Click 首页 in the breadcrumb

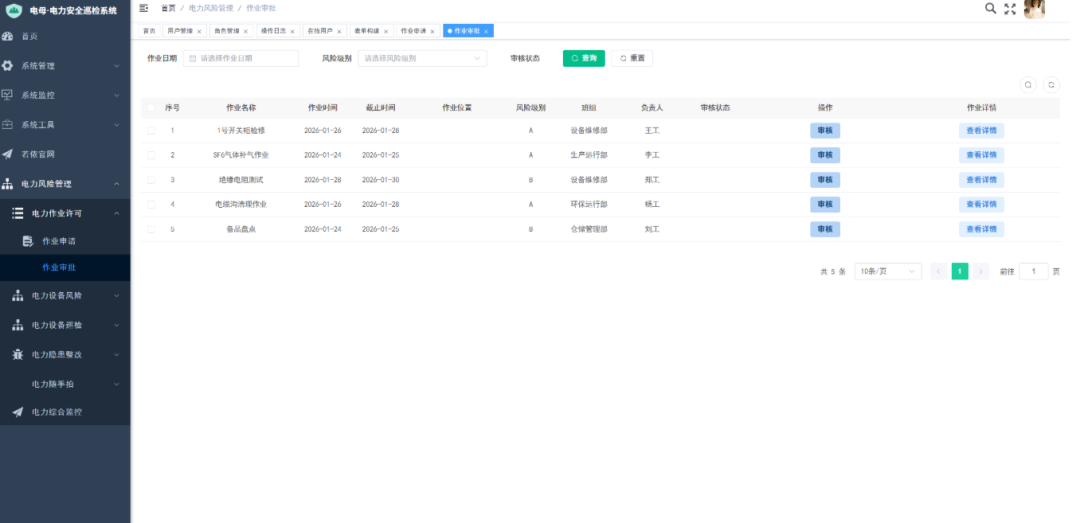click(x=168, y=8)
